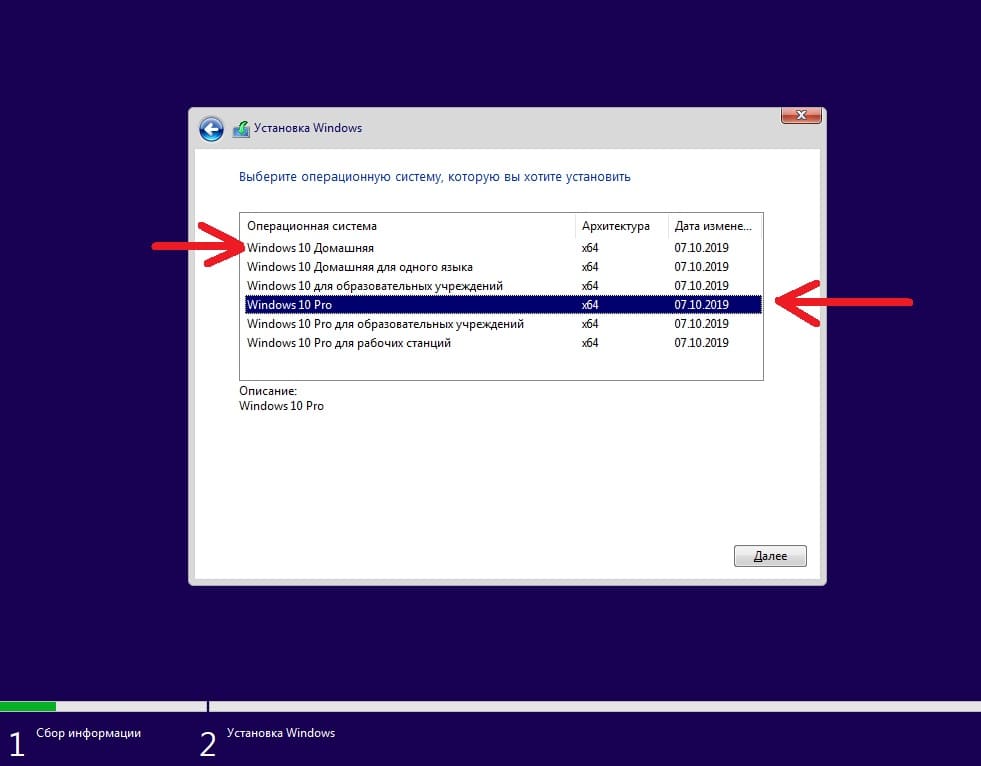Screen dimensions: 981x766
Task: Click the Далее button
Action: 770,556
